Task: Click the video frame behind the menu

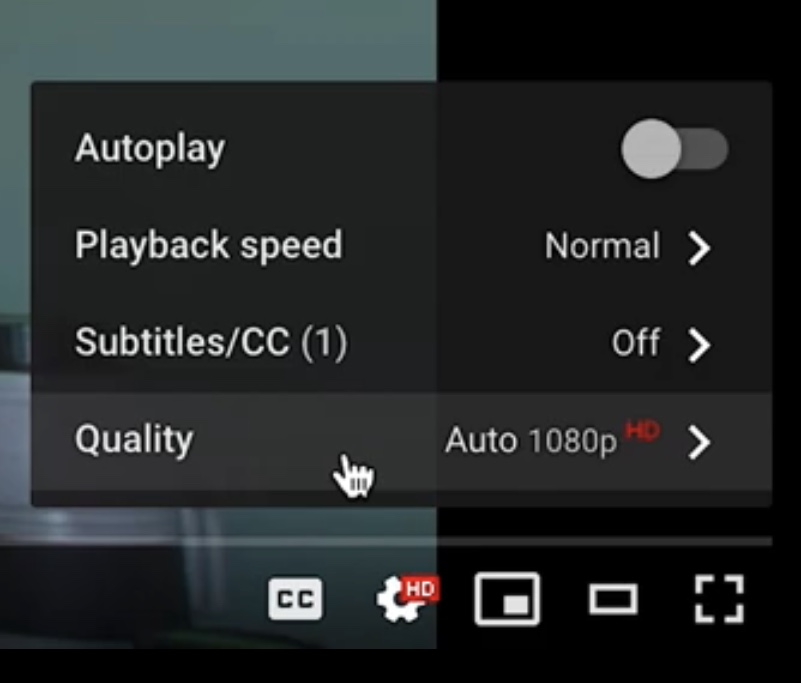Action: click(219, 41)
